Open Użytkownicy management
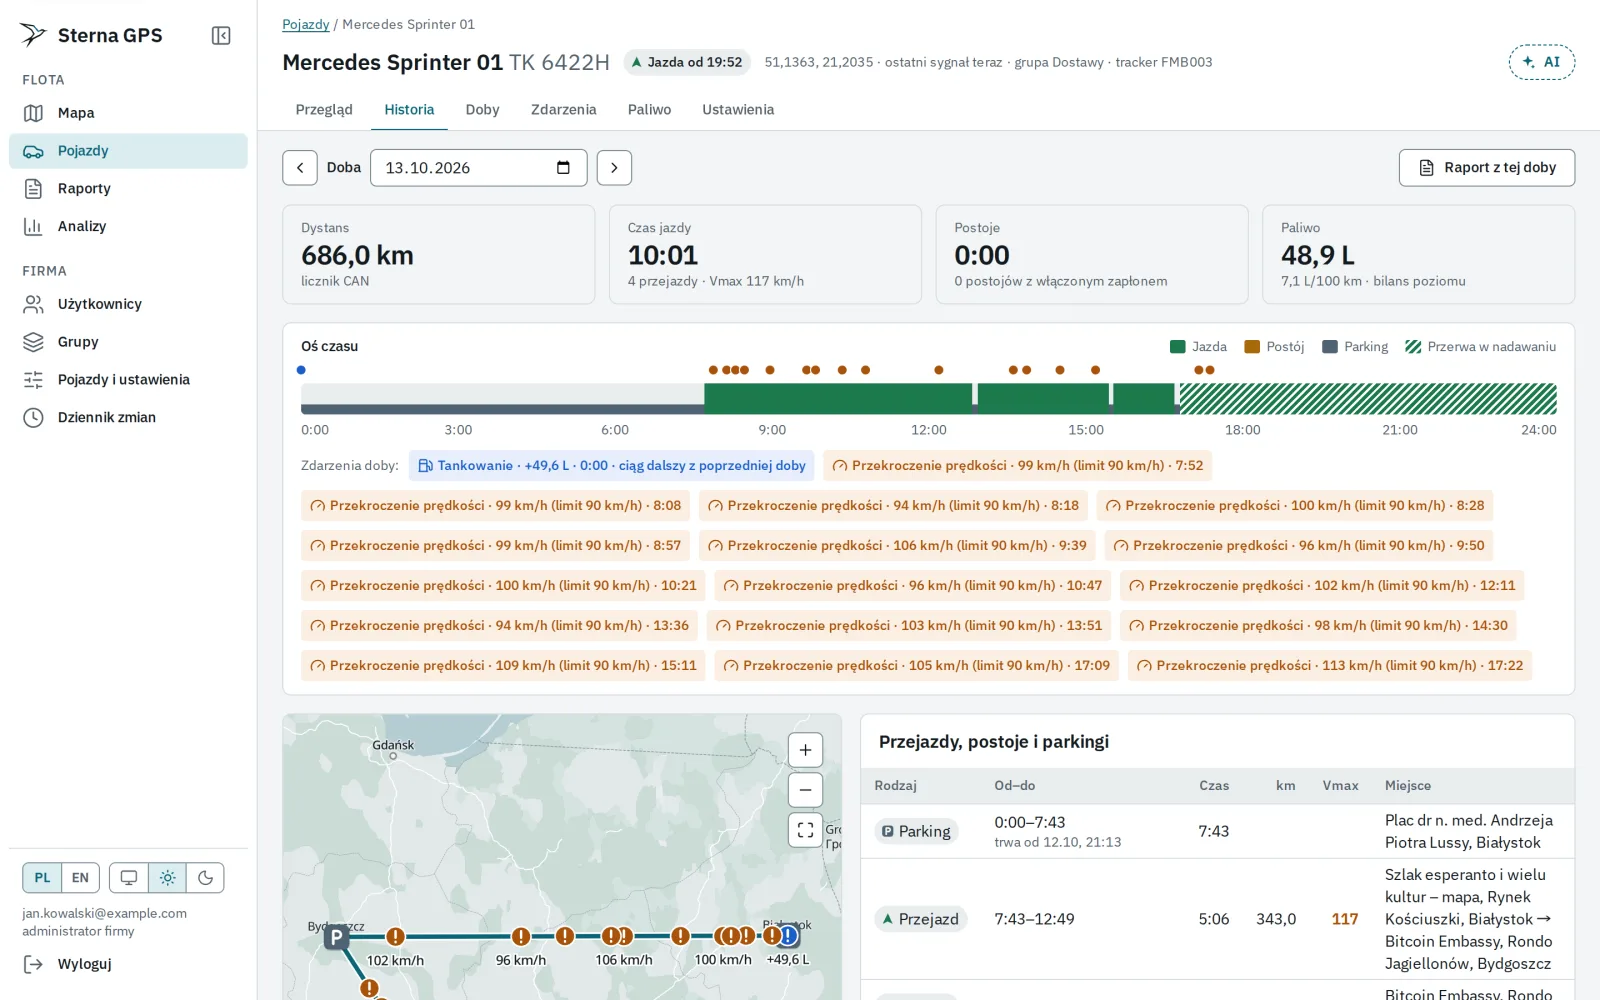This screenshot has width=1600, height=1000. 128,304
